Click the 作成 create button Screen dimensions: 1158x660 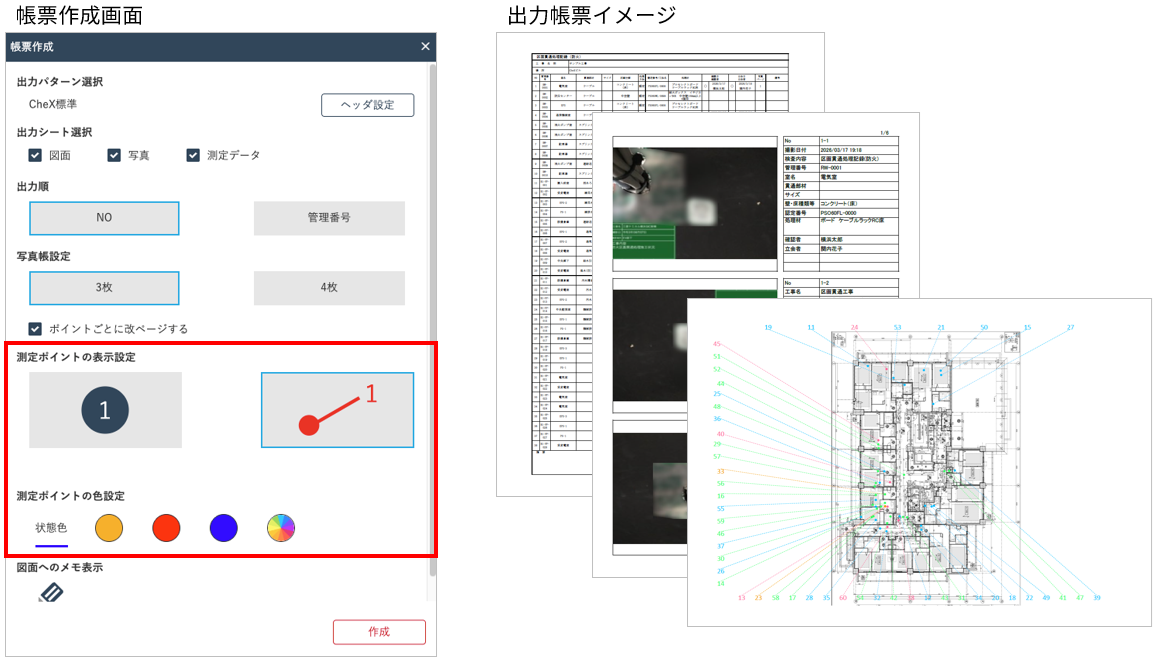(379, 632)
